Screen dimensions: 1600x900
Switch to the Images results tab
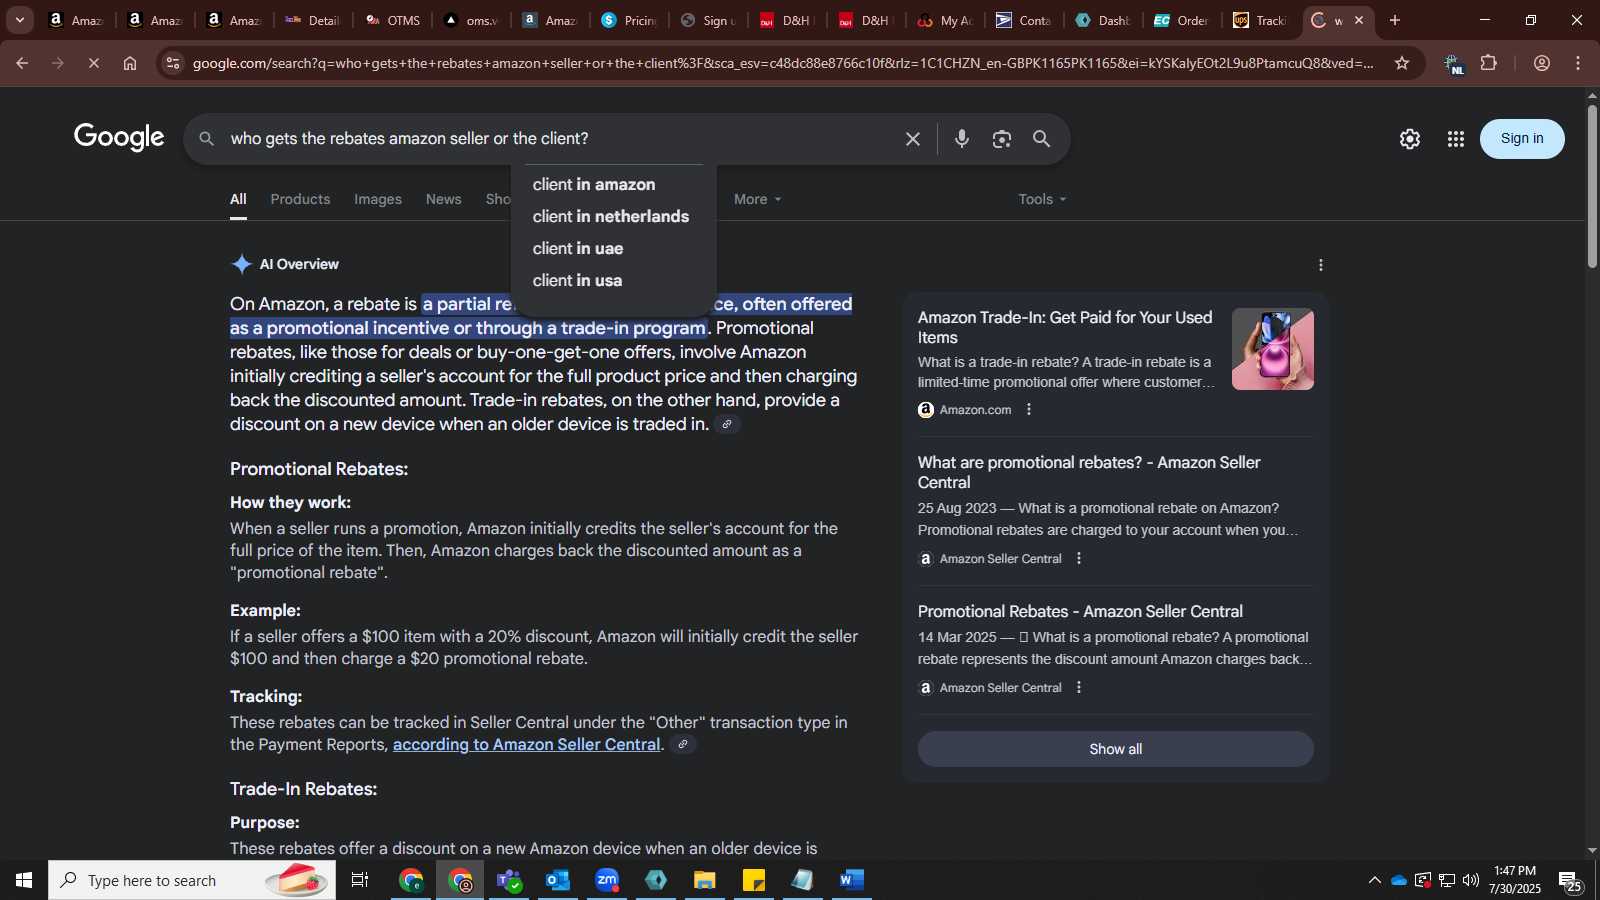[x=378, y=199]
